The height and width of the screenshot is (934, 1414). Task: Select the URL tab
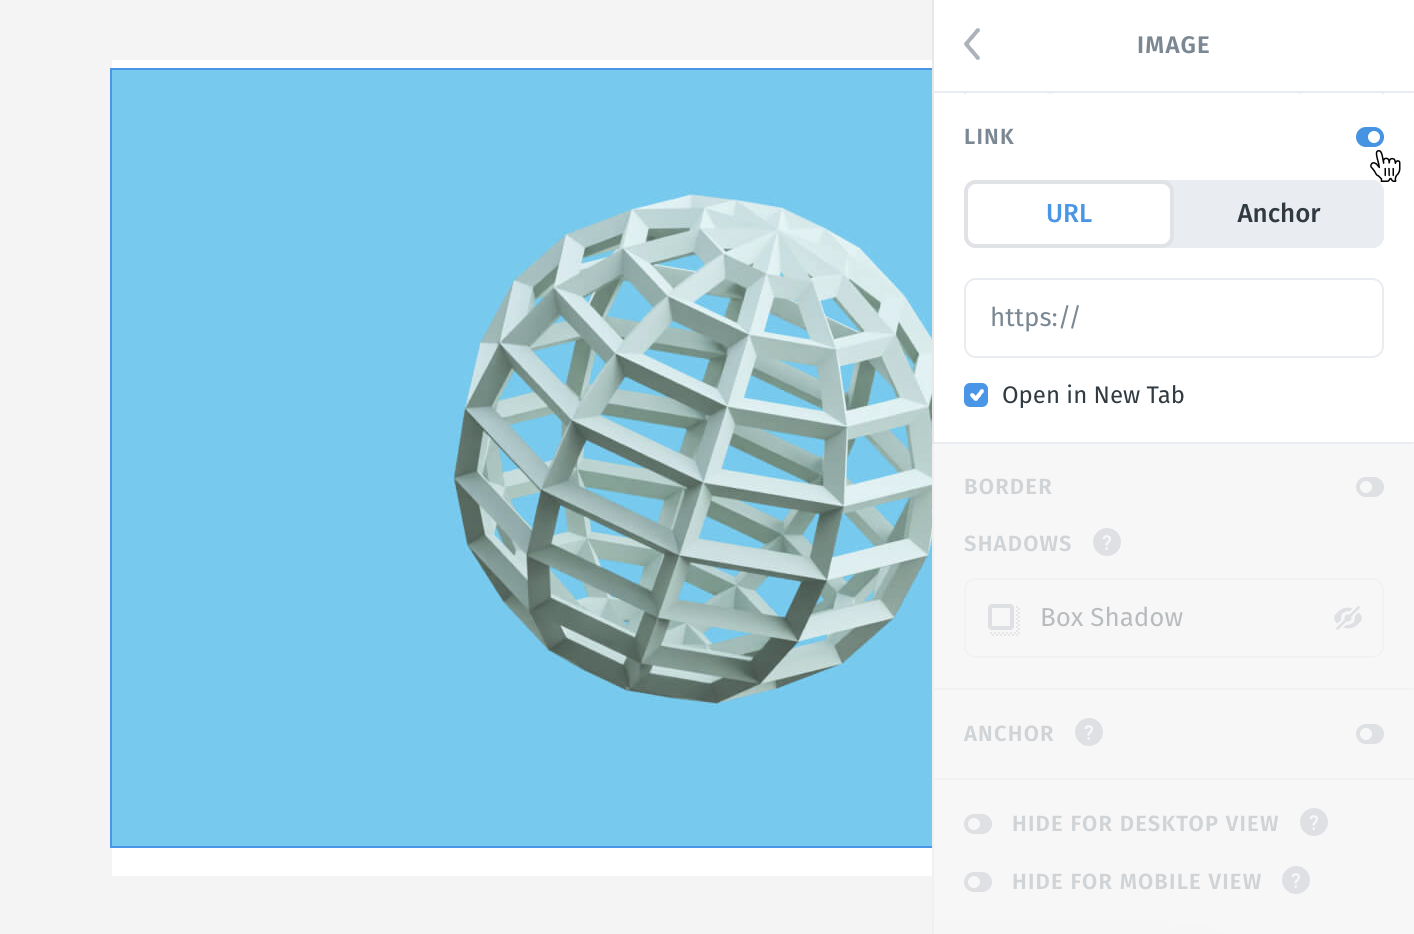(1069, 214)
